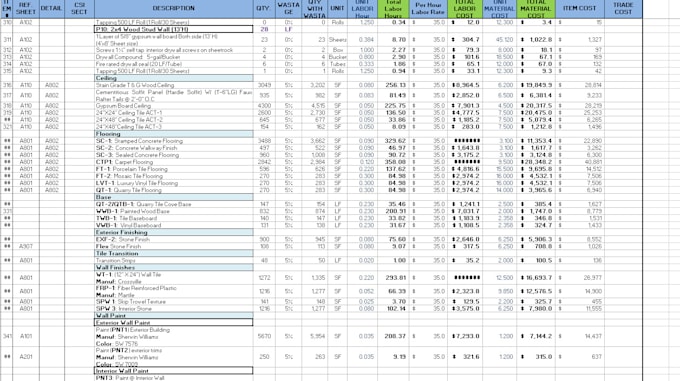Select the QT-1 Quarry Tile Flooring cell

pyautogui.click(x=173, y=190)
